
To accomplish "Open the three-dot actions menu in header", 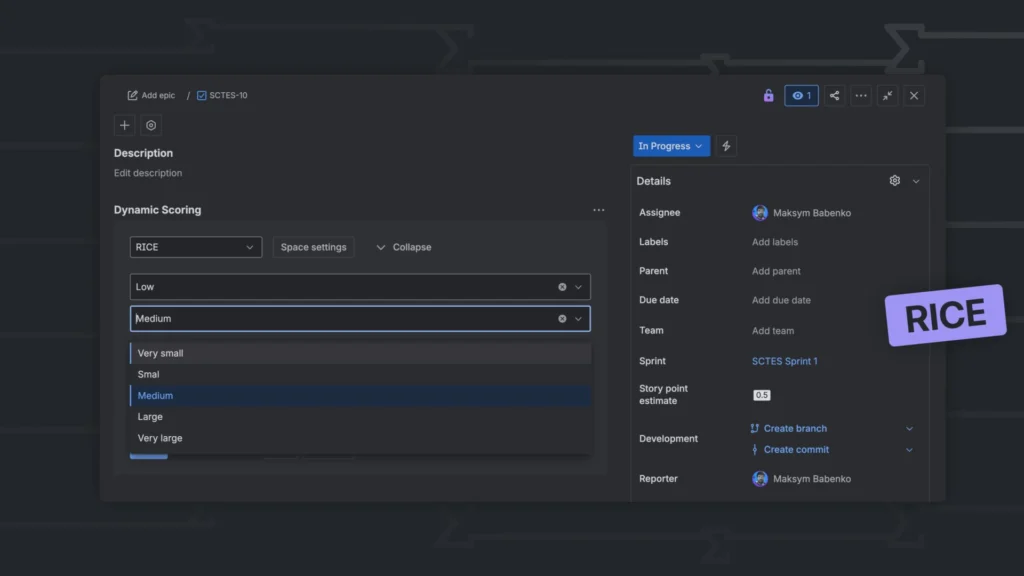I will tap(861, 95).
